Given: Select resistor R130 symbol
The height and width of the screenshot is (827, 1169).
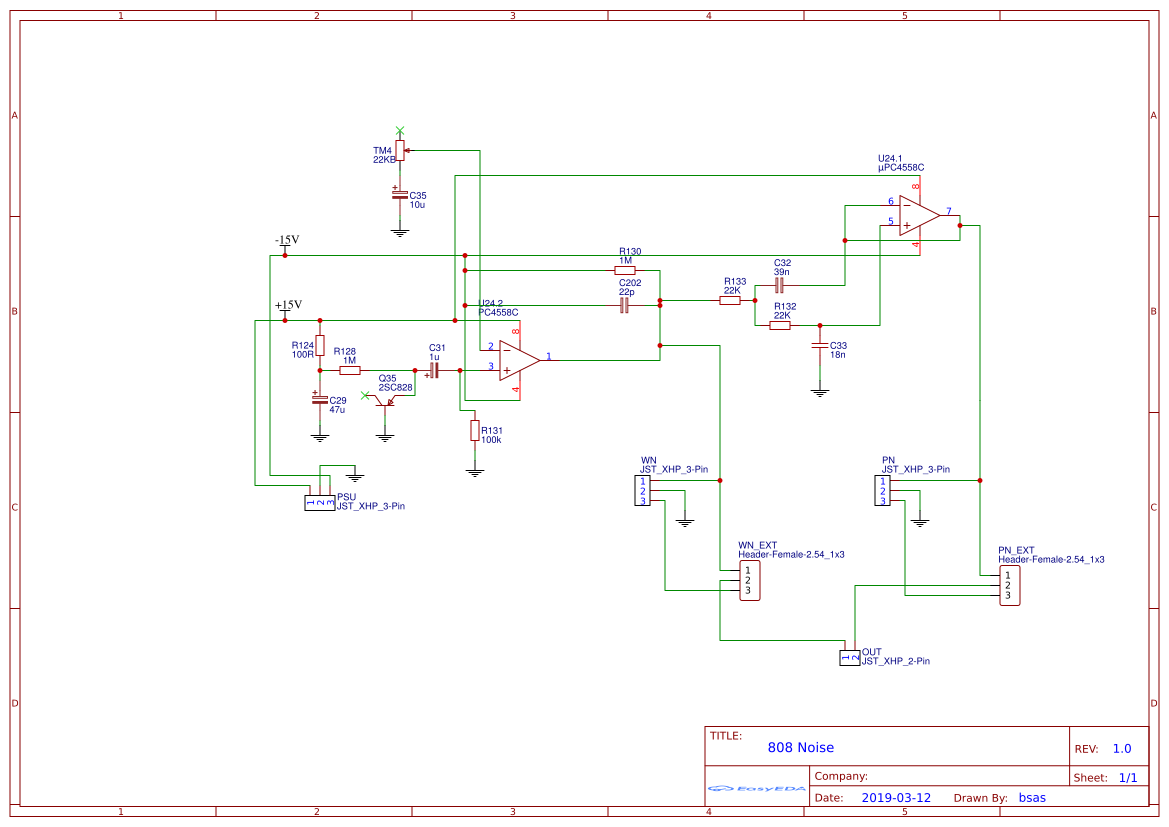Looking at the screenshot, I should tap(625, 270).
